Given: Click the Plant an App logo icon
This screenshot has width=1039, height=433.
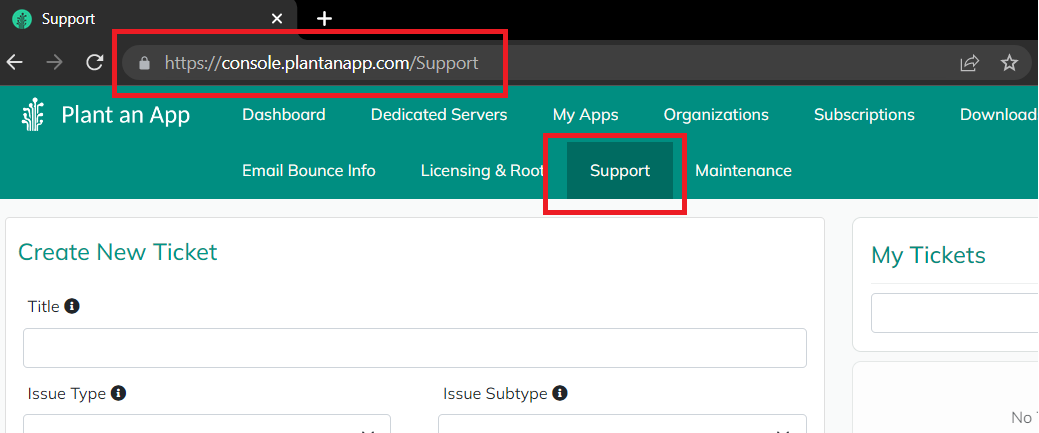Looking at the screenshot, I should pyautogui.click(x=32, y=115).
